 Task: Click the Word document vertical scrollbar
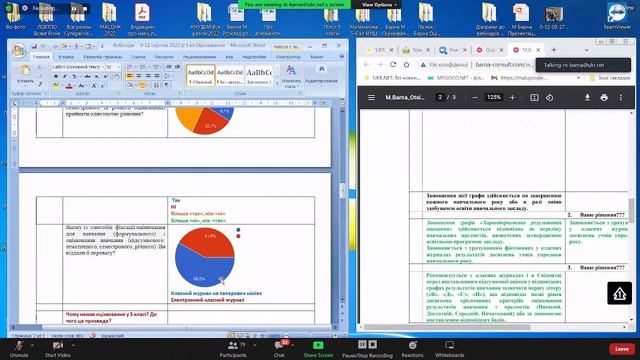click(x=343, y=190)
